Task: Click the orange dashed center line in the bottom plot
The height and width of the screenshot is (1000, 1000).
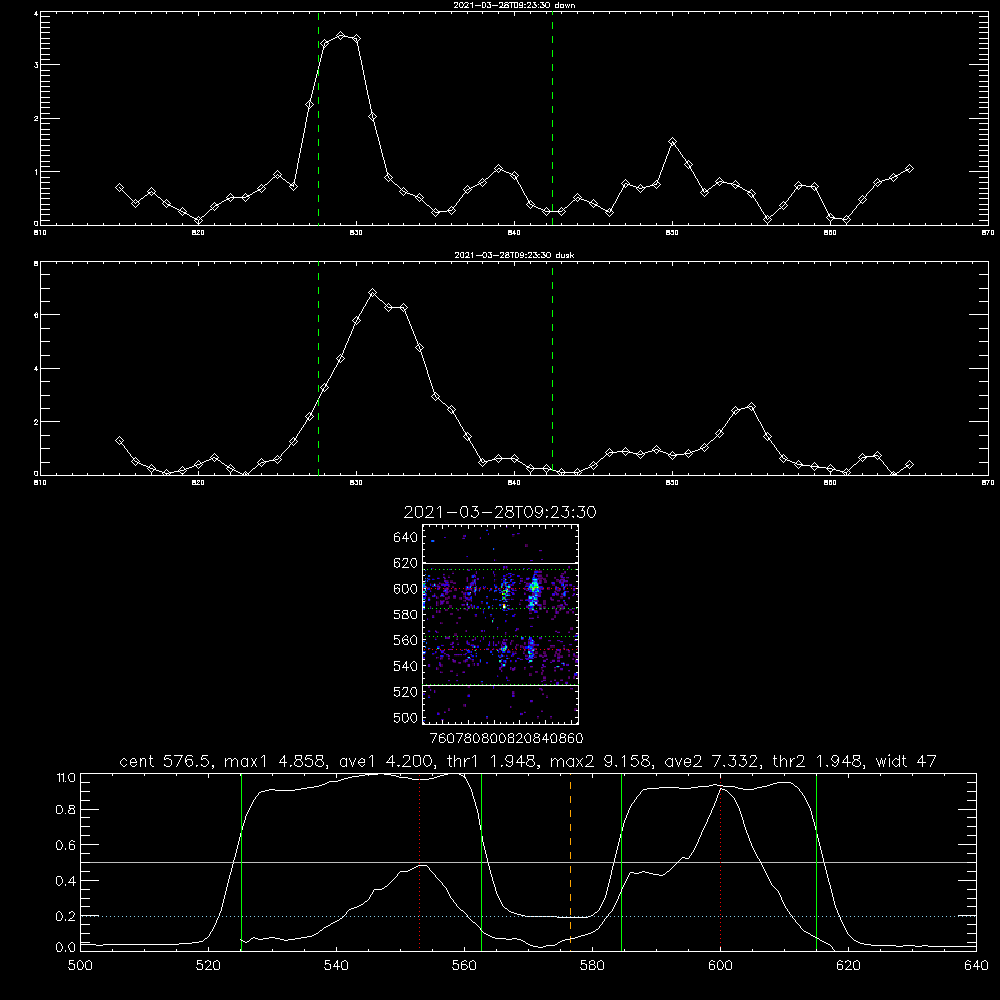Action: [570, 862]
